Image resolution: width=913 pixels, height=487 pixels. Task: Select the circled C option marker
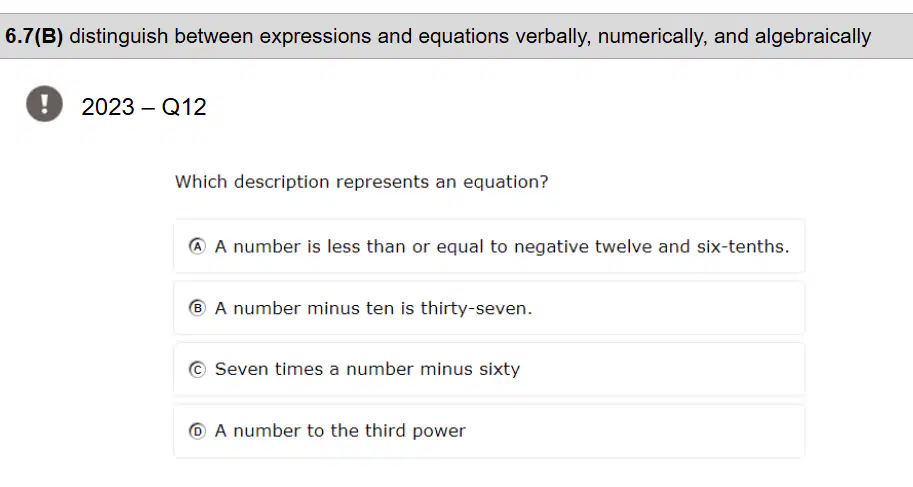197,369
